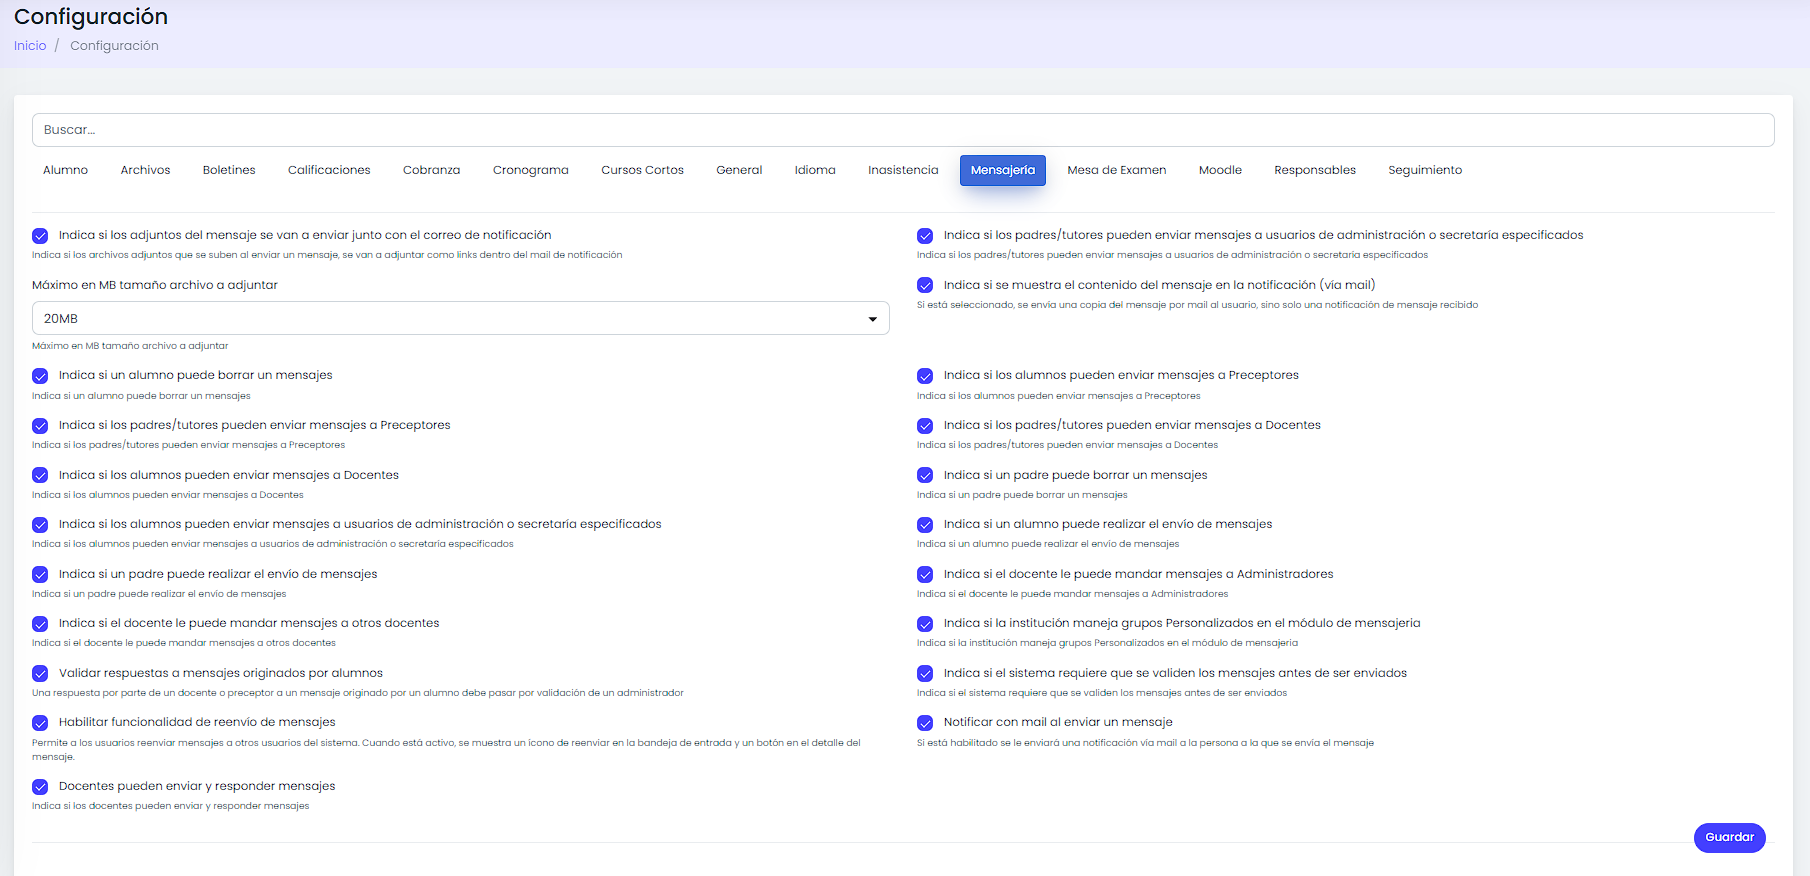
Task: Focus the Buscar search field
Action: [903, 130]
